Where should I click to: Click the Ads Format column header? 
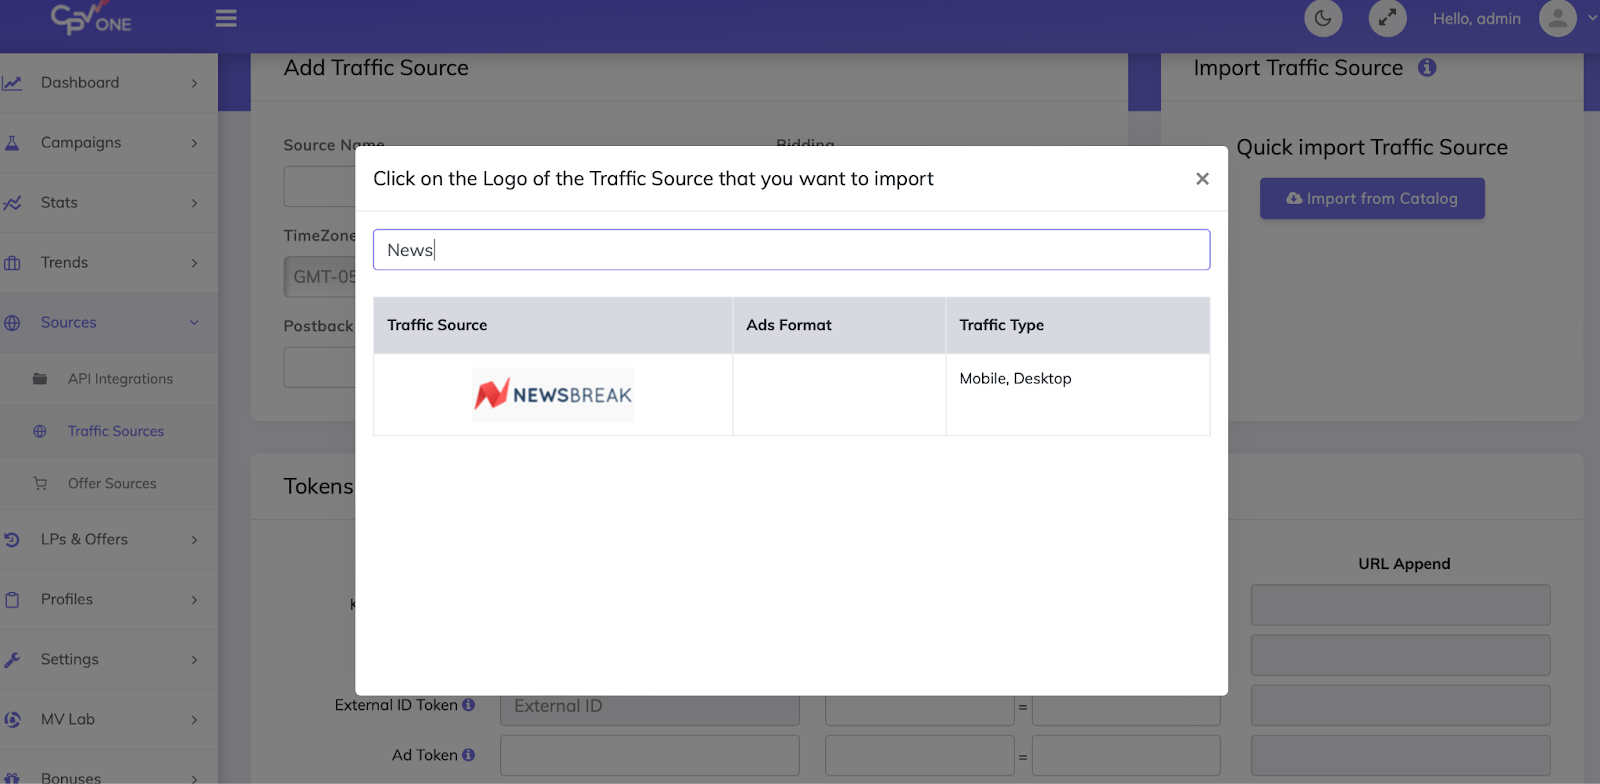click(839, 325)
